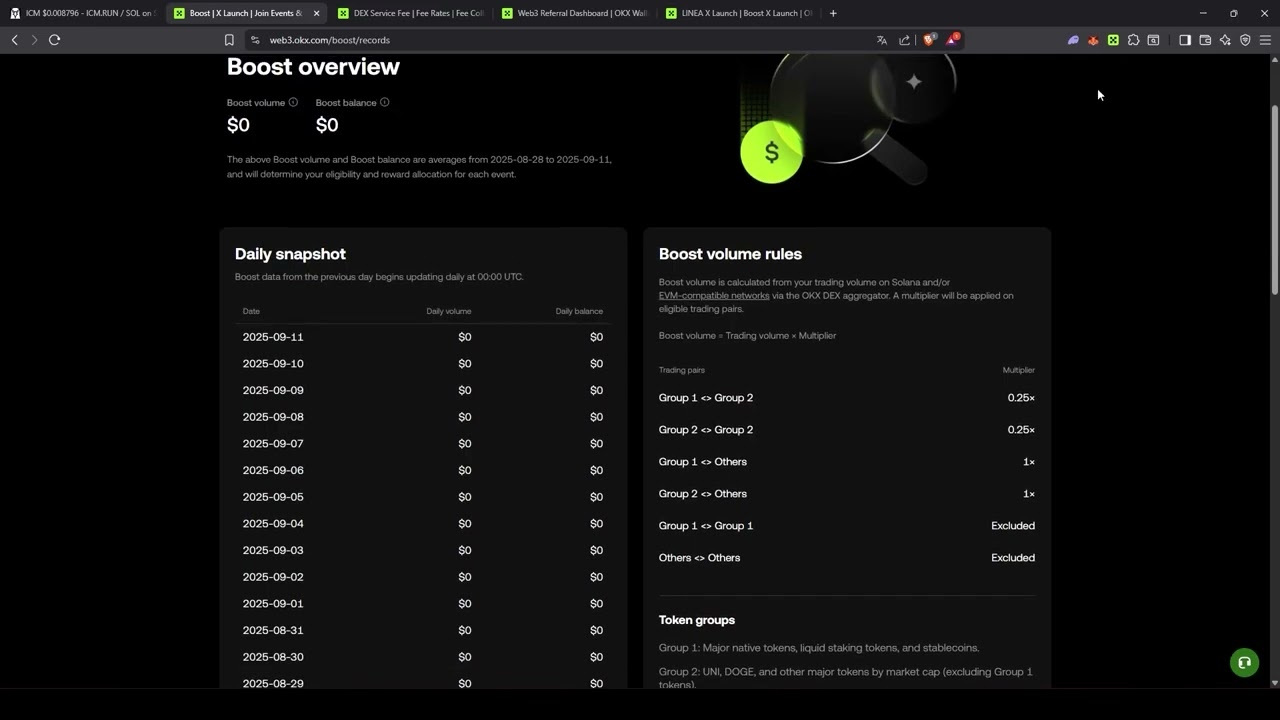The width and height of the screenshot is (1280, 720).
Task: Click the Boost volume rules heading
Action: tap(730, 254)
